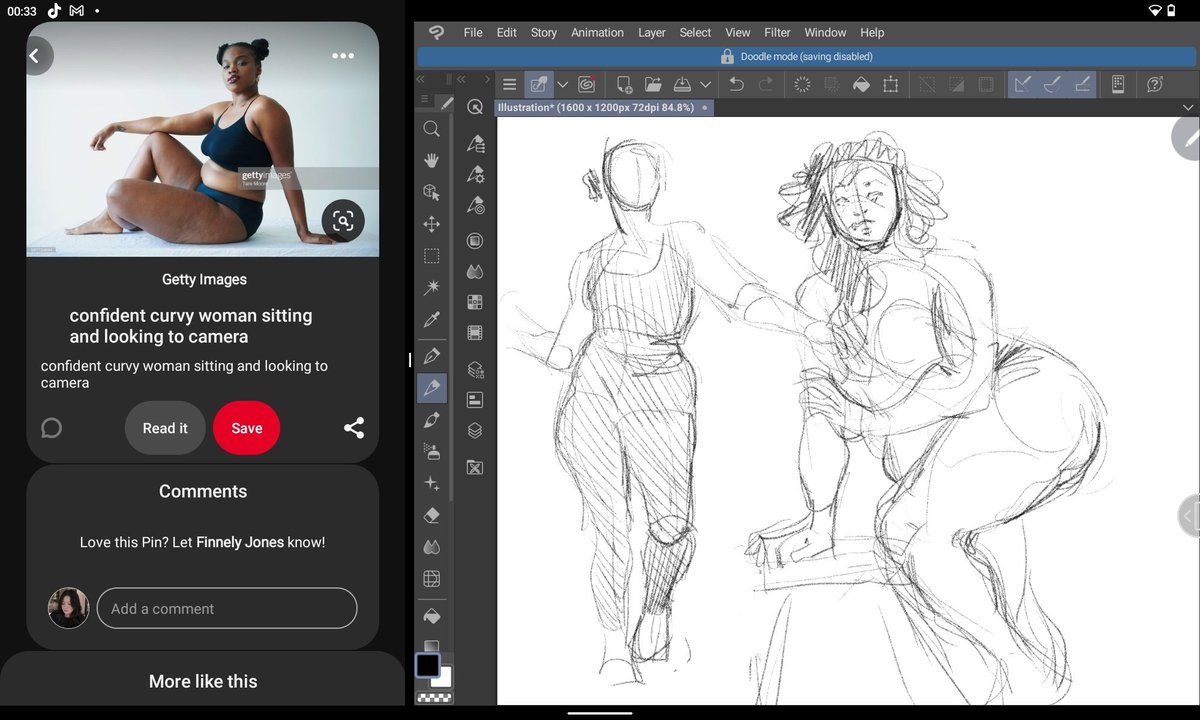Open the tool palette hamburger menu
1200x720 pixels.
pos(425,99)
